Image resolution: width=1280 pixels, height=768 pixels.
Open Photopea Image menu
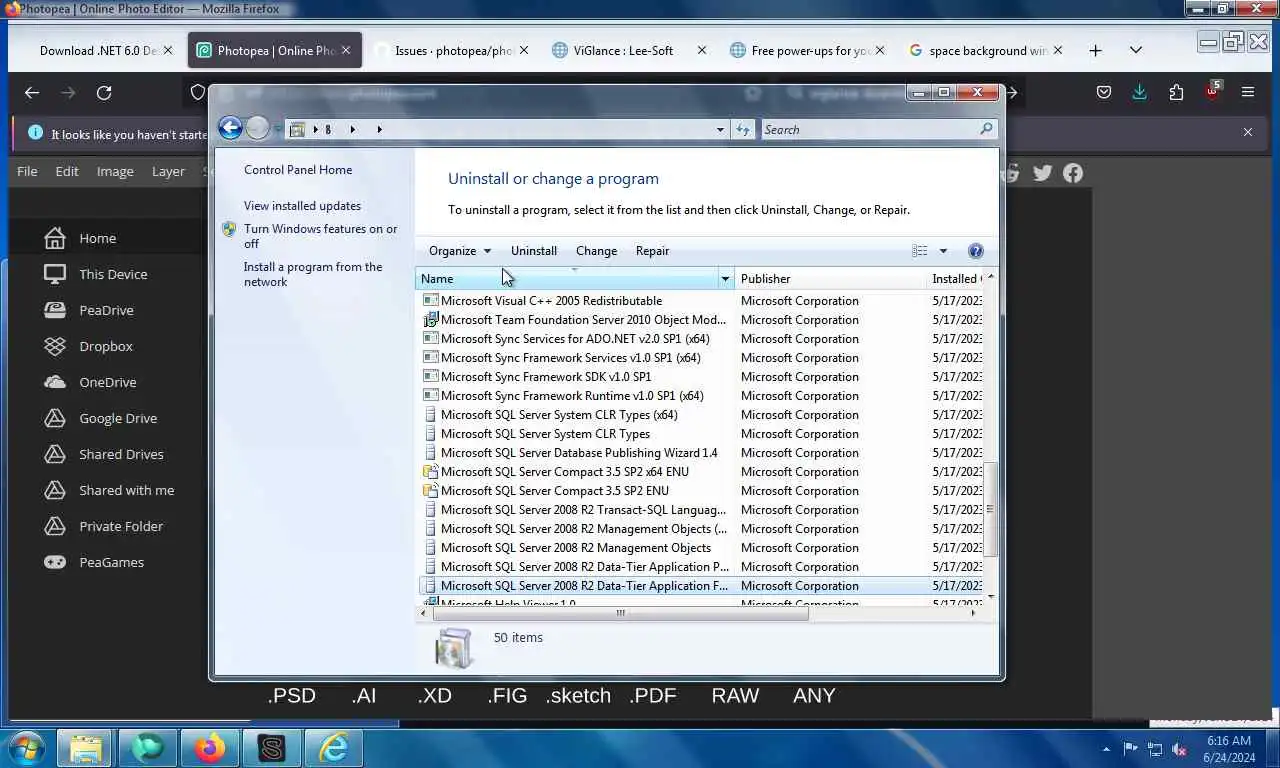tap(115, 171)
